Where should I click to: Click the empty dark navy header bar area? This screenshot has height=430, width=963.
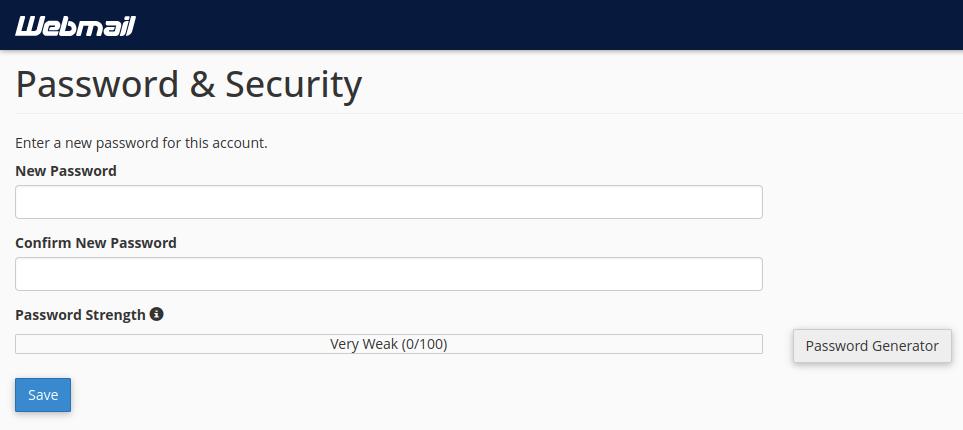550,25
